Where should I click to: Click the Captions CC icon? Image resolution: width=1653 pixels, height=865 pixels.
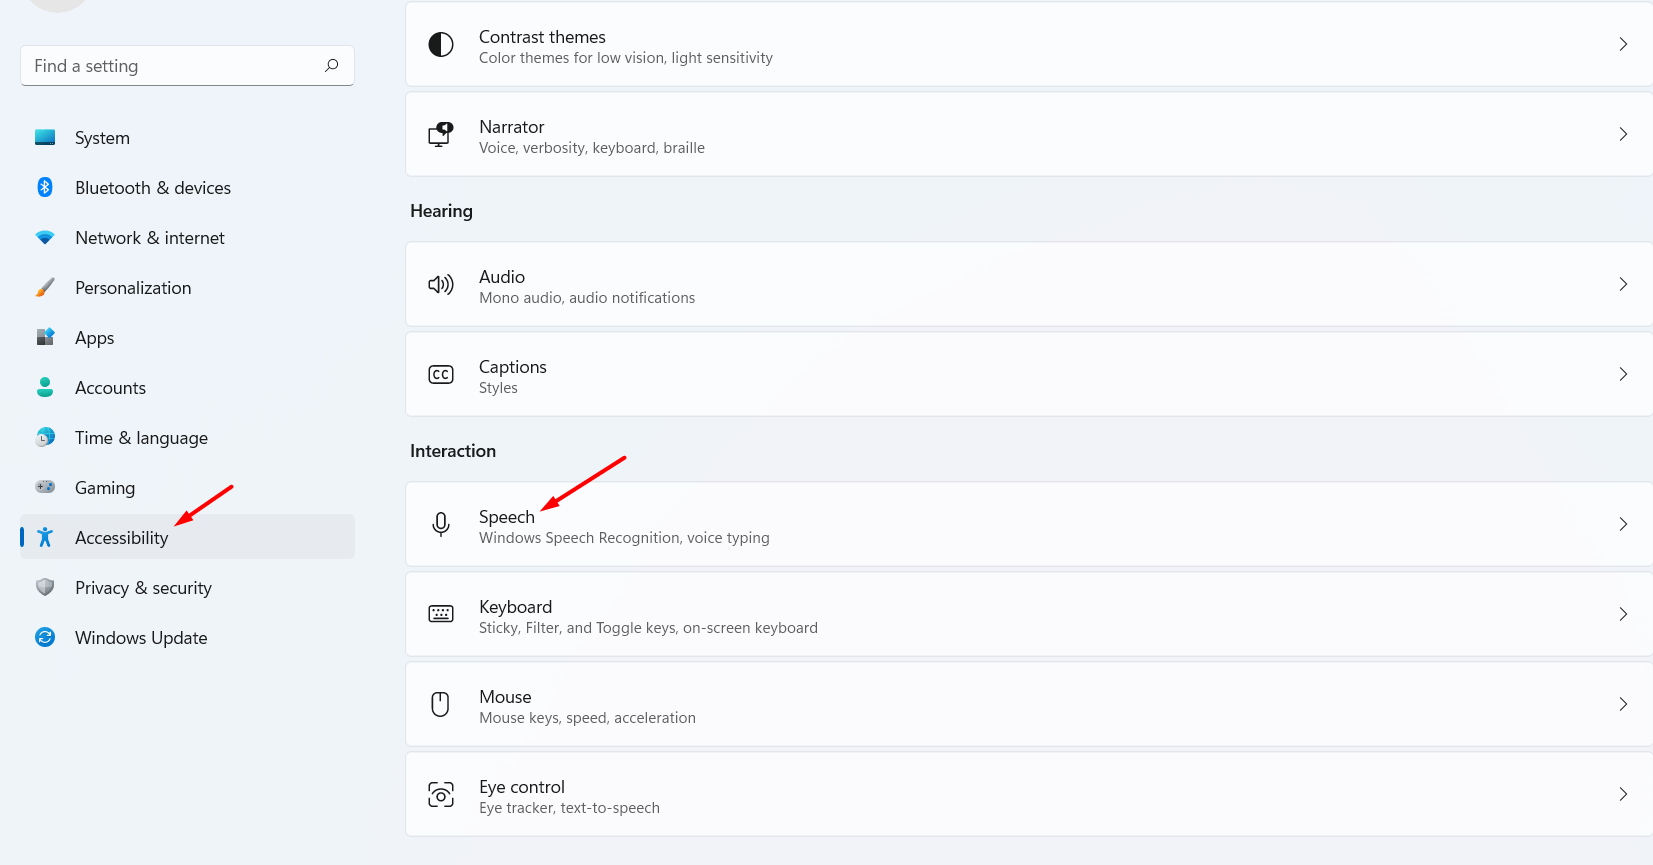(x=441, y=374)
